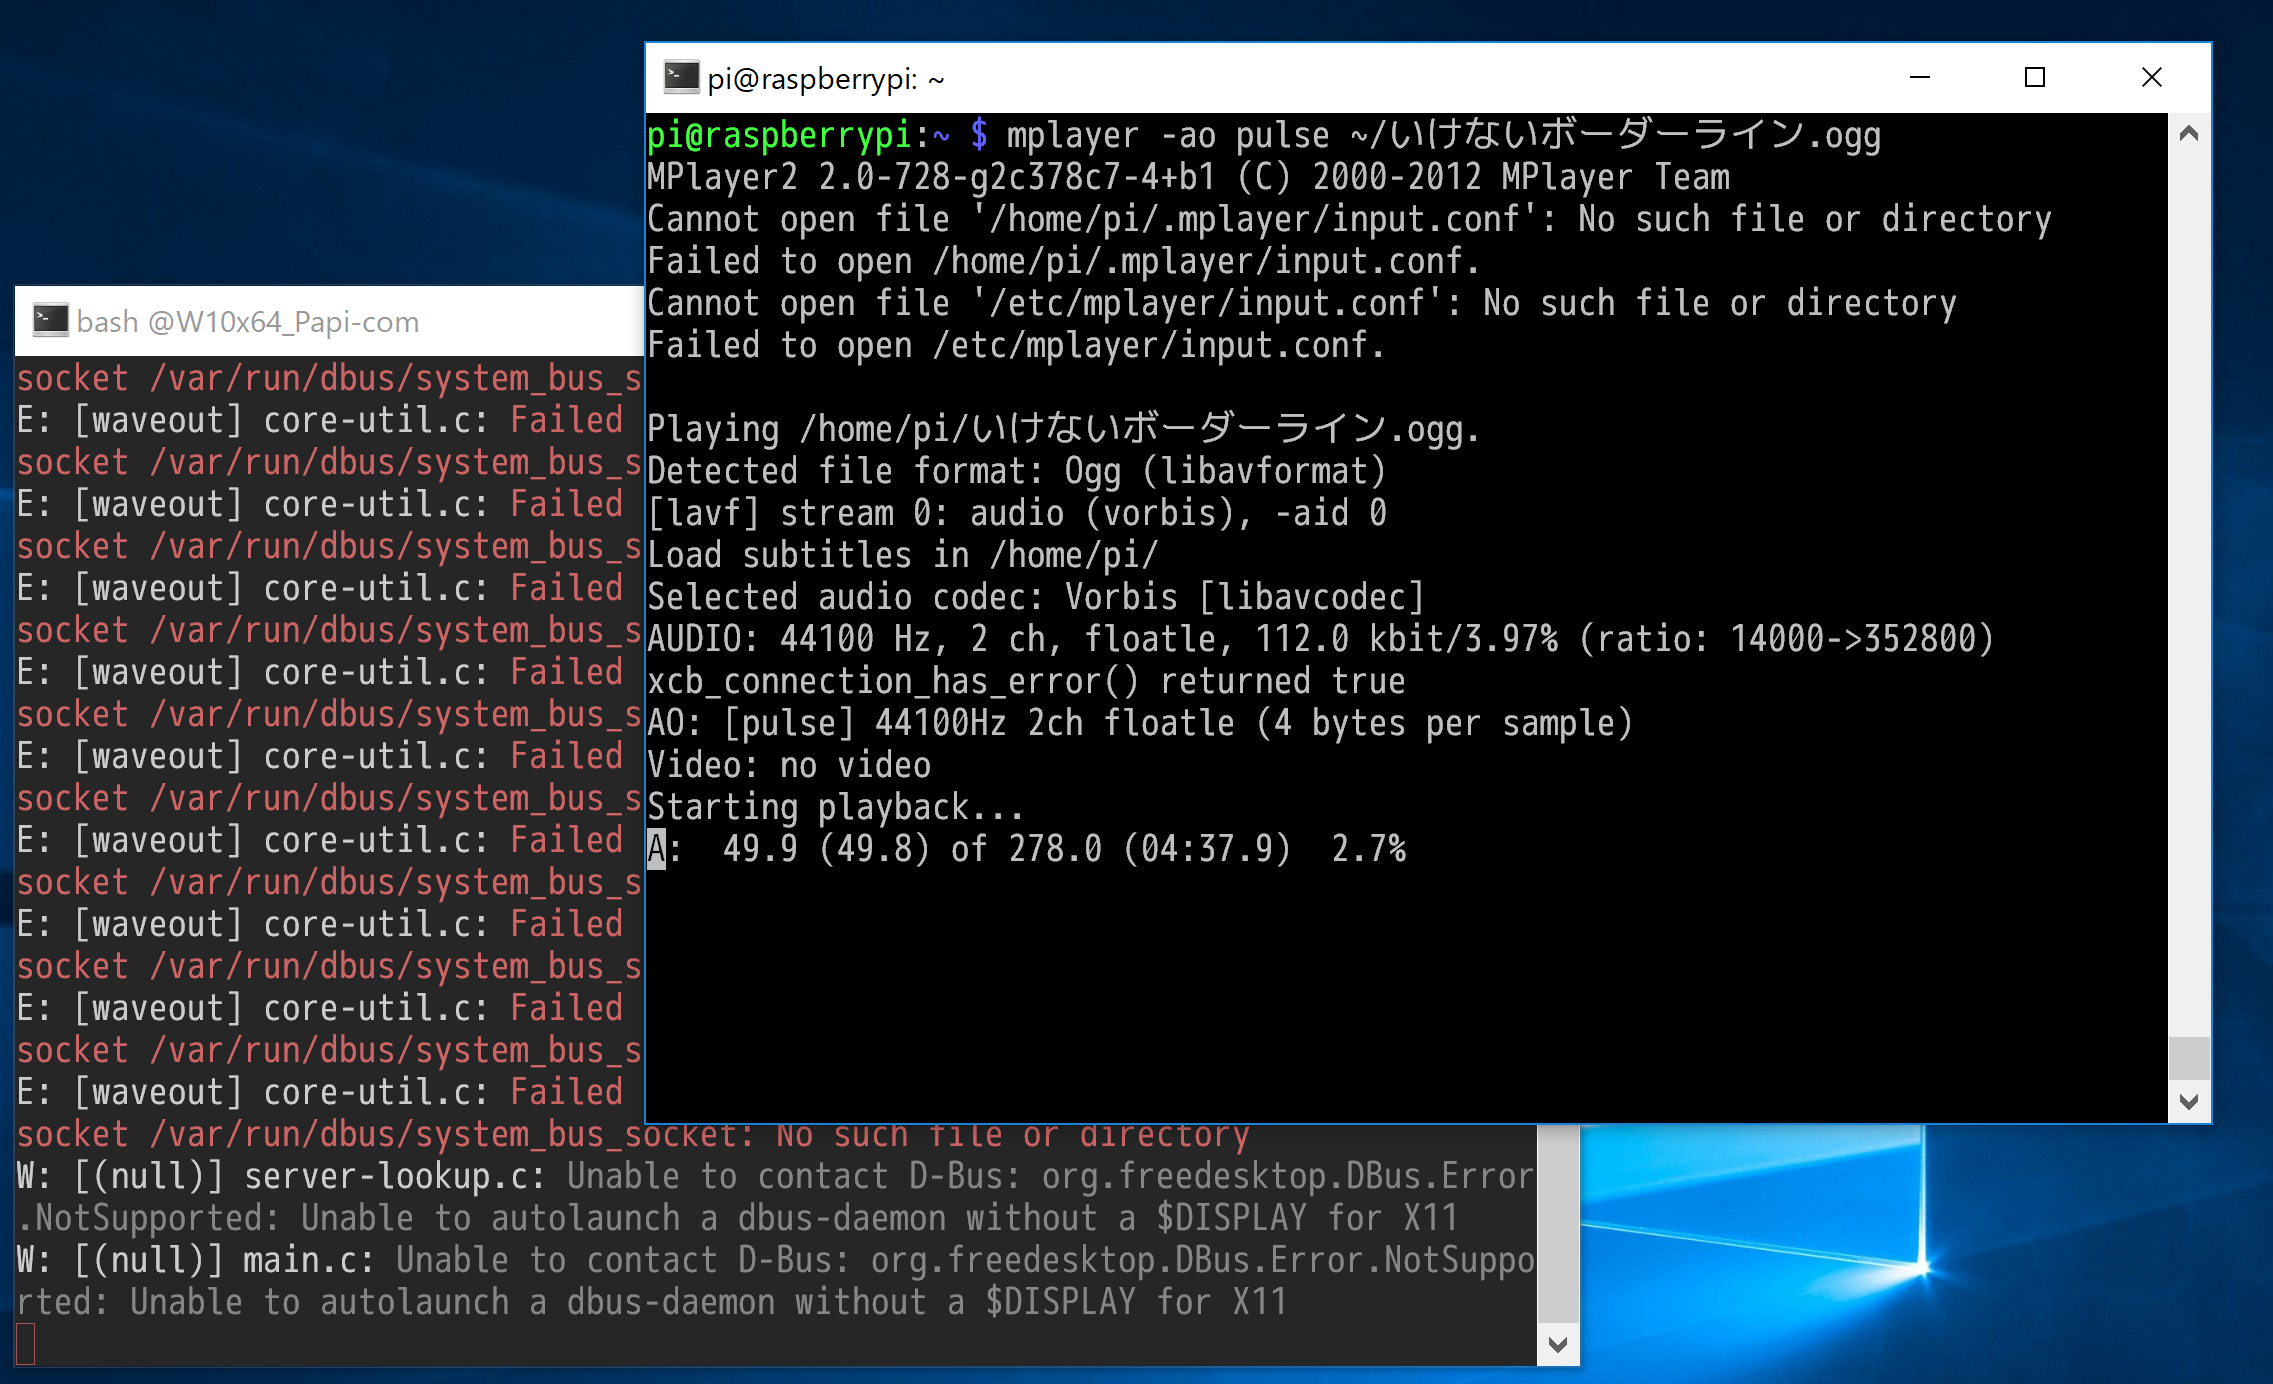This screenshot has width=2273, height=1384.
Task: Click the empty scrollbar track in raspberrypi terminal
Action: (2188, 600)
